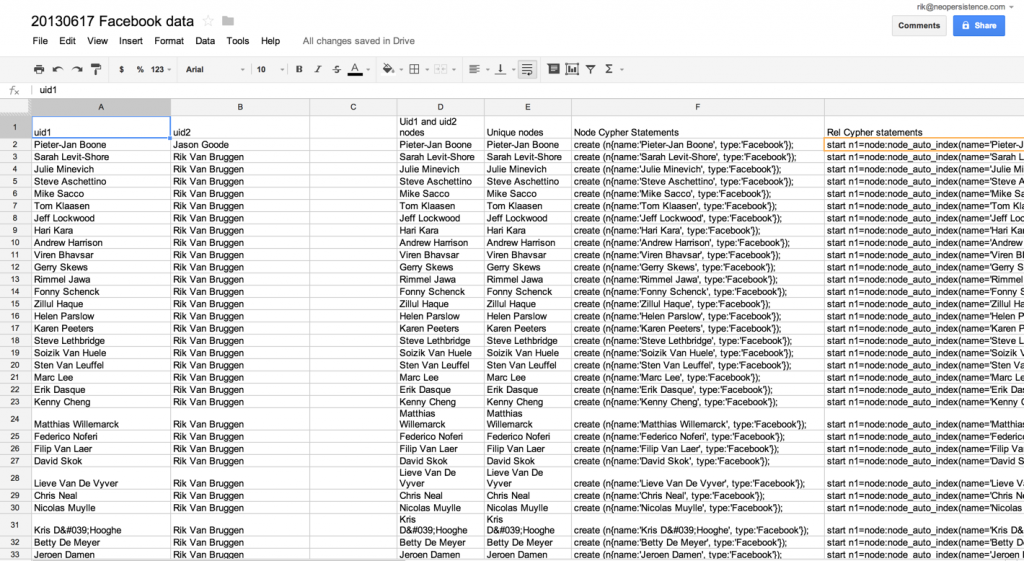Open the View menu
1024x561 pixels.
pyautogui.click(x=97, y=40)
